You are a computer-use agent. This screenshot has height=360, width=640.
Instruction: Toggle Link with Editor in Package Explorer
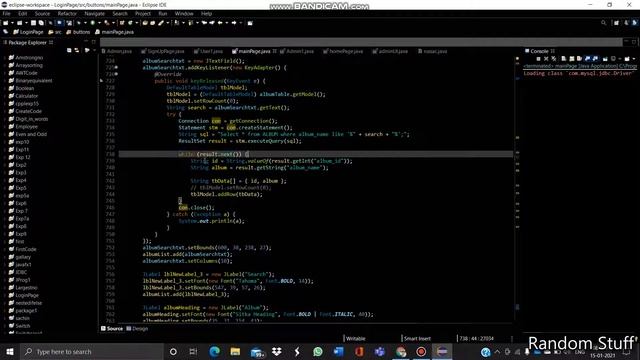pos(77,50)
